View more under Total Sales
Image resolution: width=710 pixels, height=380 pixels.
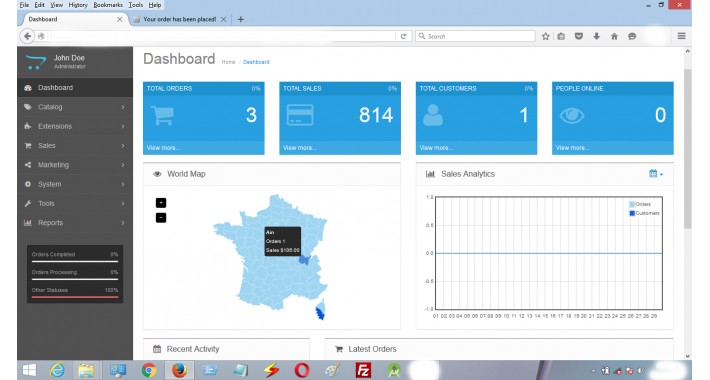pos(299,148)
